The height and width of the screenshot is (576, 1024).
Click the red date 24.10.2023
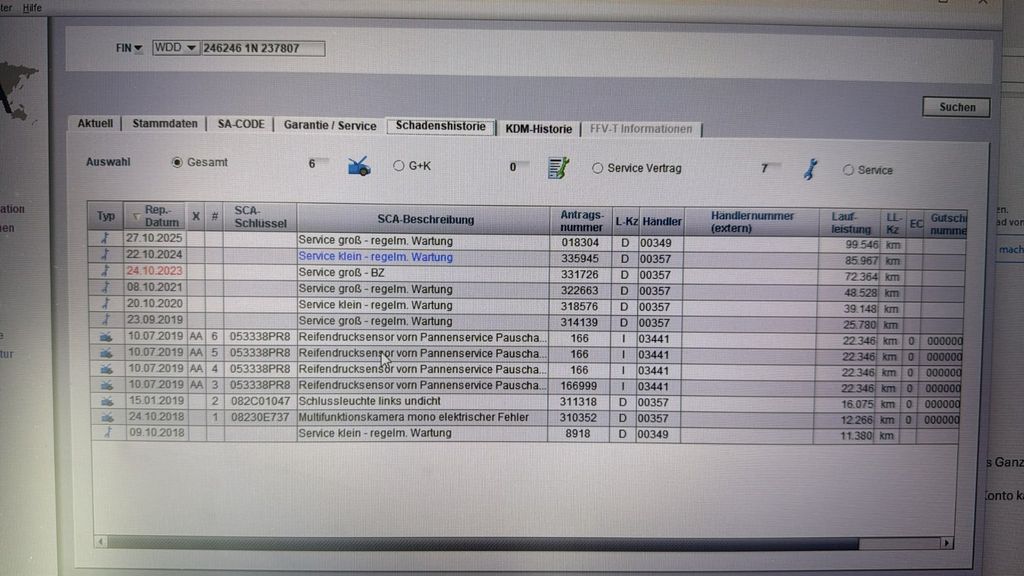coord(155,271)
